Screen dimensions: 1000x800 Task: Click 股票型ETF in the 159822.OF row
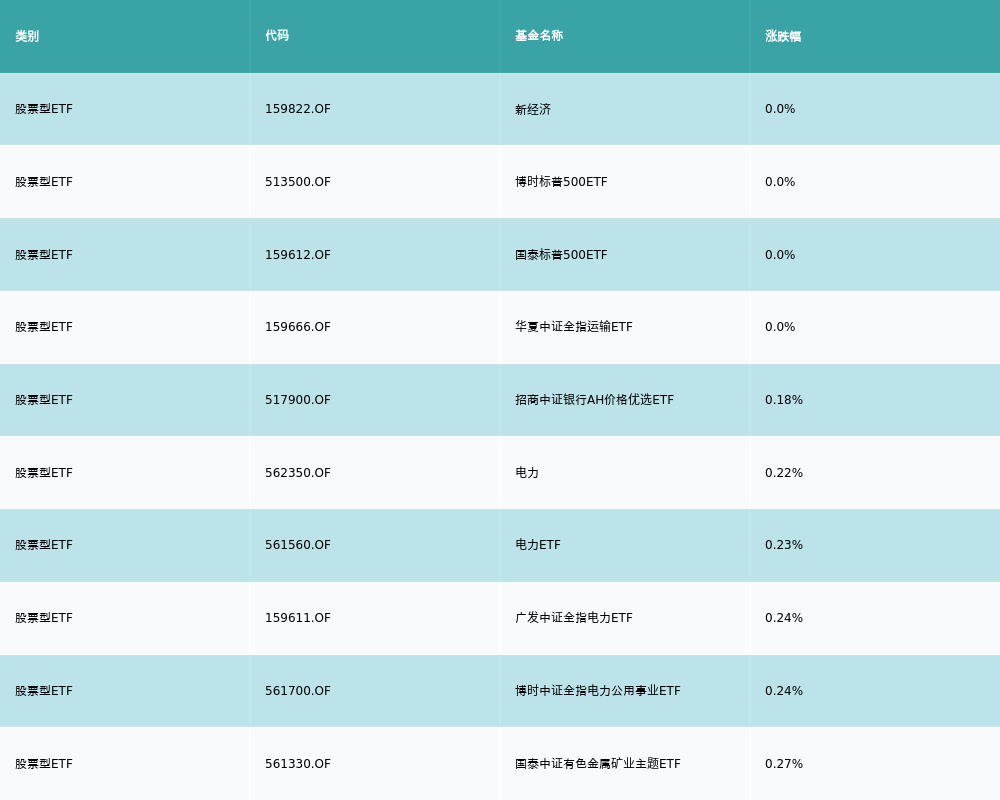pos(44,109)
